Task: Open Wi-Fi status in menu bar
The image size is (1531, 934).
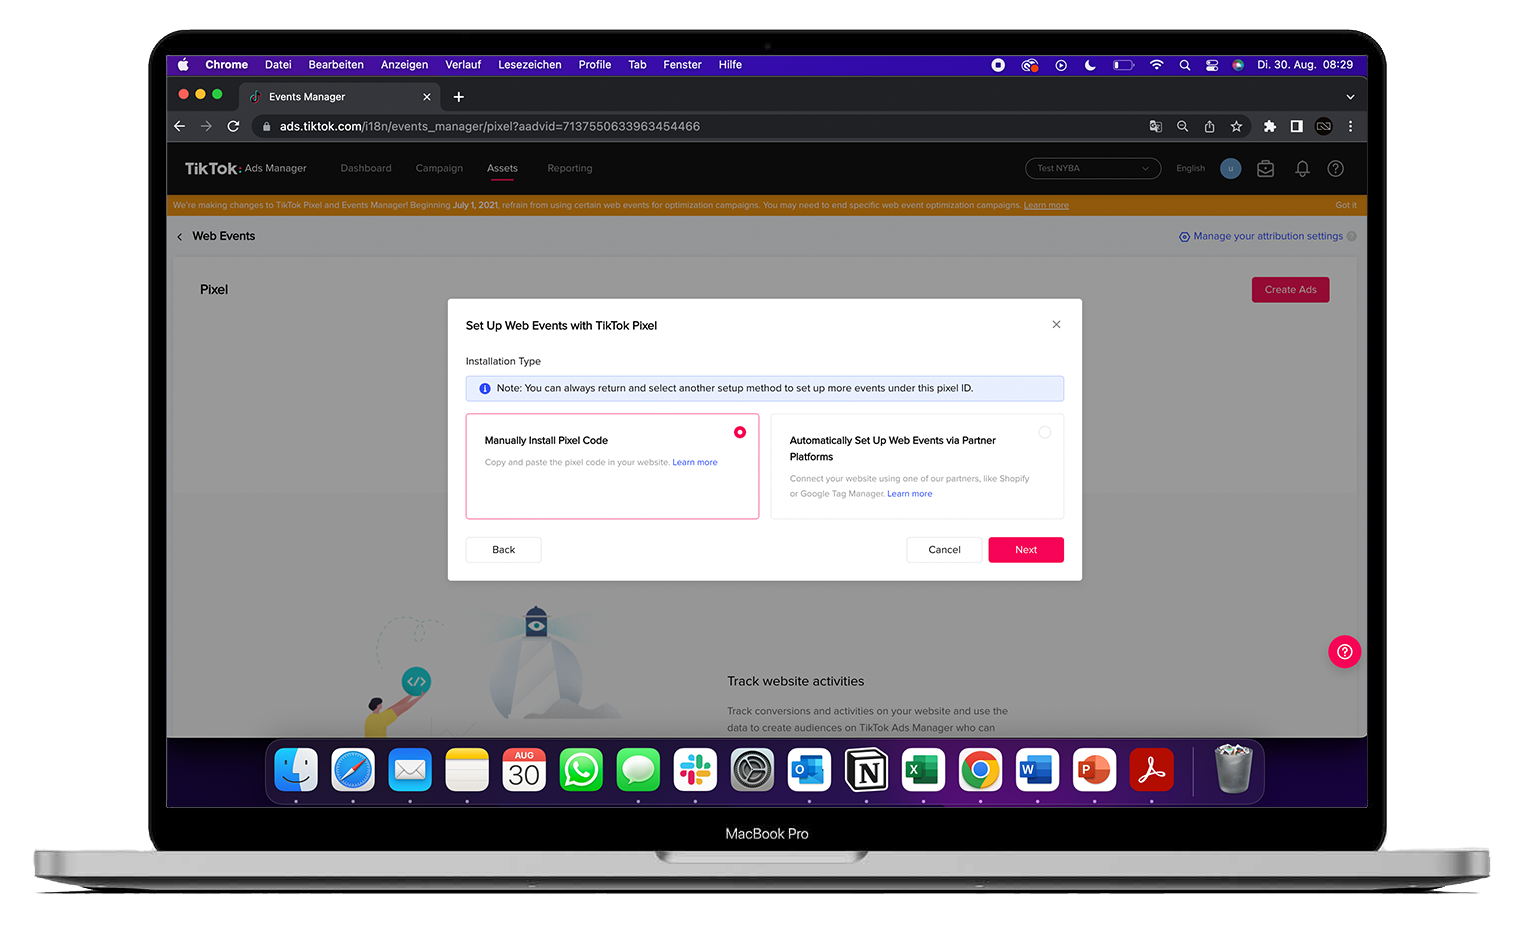Action: point(1157,65)
